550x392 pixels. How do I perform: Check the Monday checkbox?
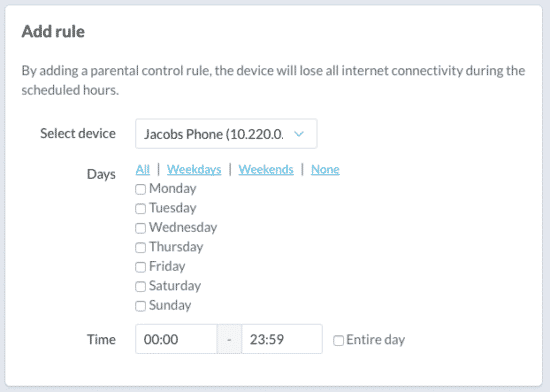coord(140,189)
